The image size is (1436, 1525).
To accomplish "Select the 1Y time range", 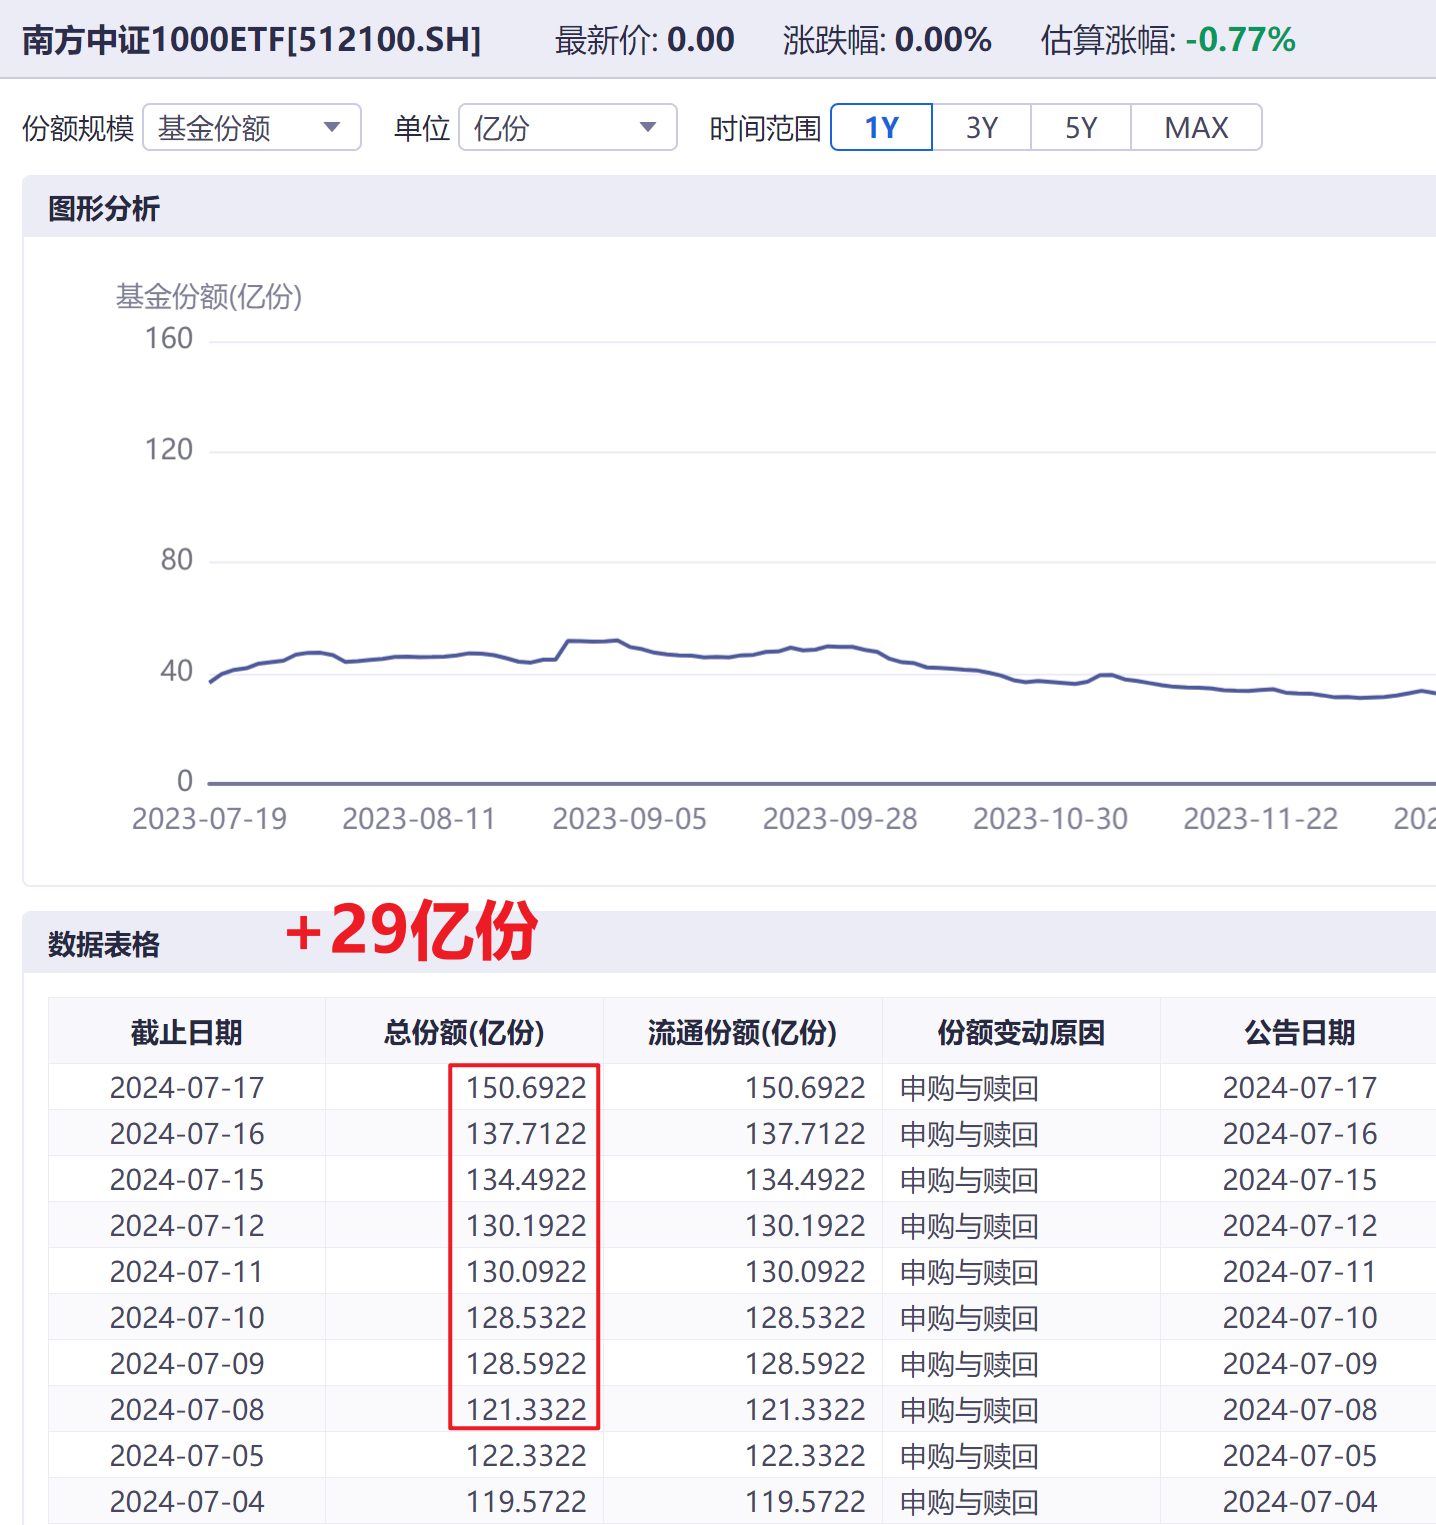I will tap(881, 128).
